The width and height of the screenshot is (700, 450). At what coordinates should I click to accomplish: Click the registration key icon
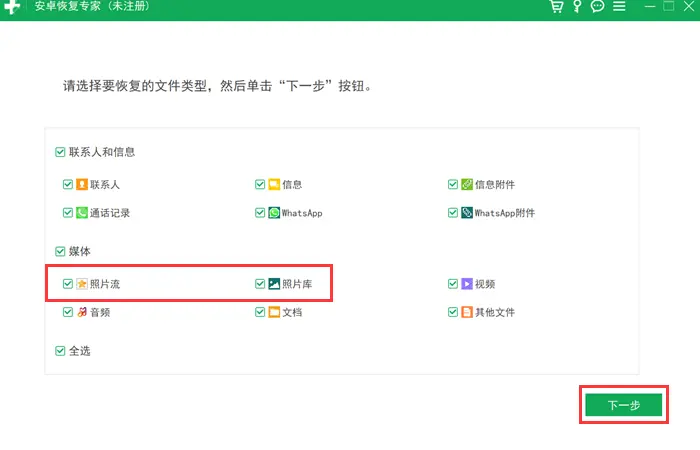[577, 6]
